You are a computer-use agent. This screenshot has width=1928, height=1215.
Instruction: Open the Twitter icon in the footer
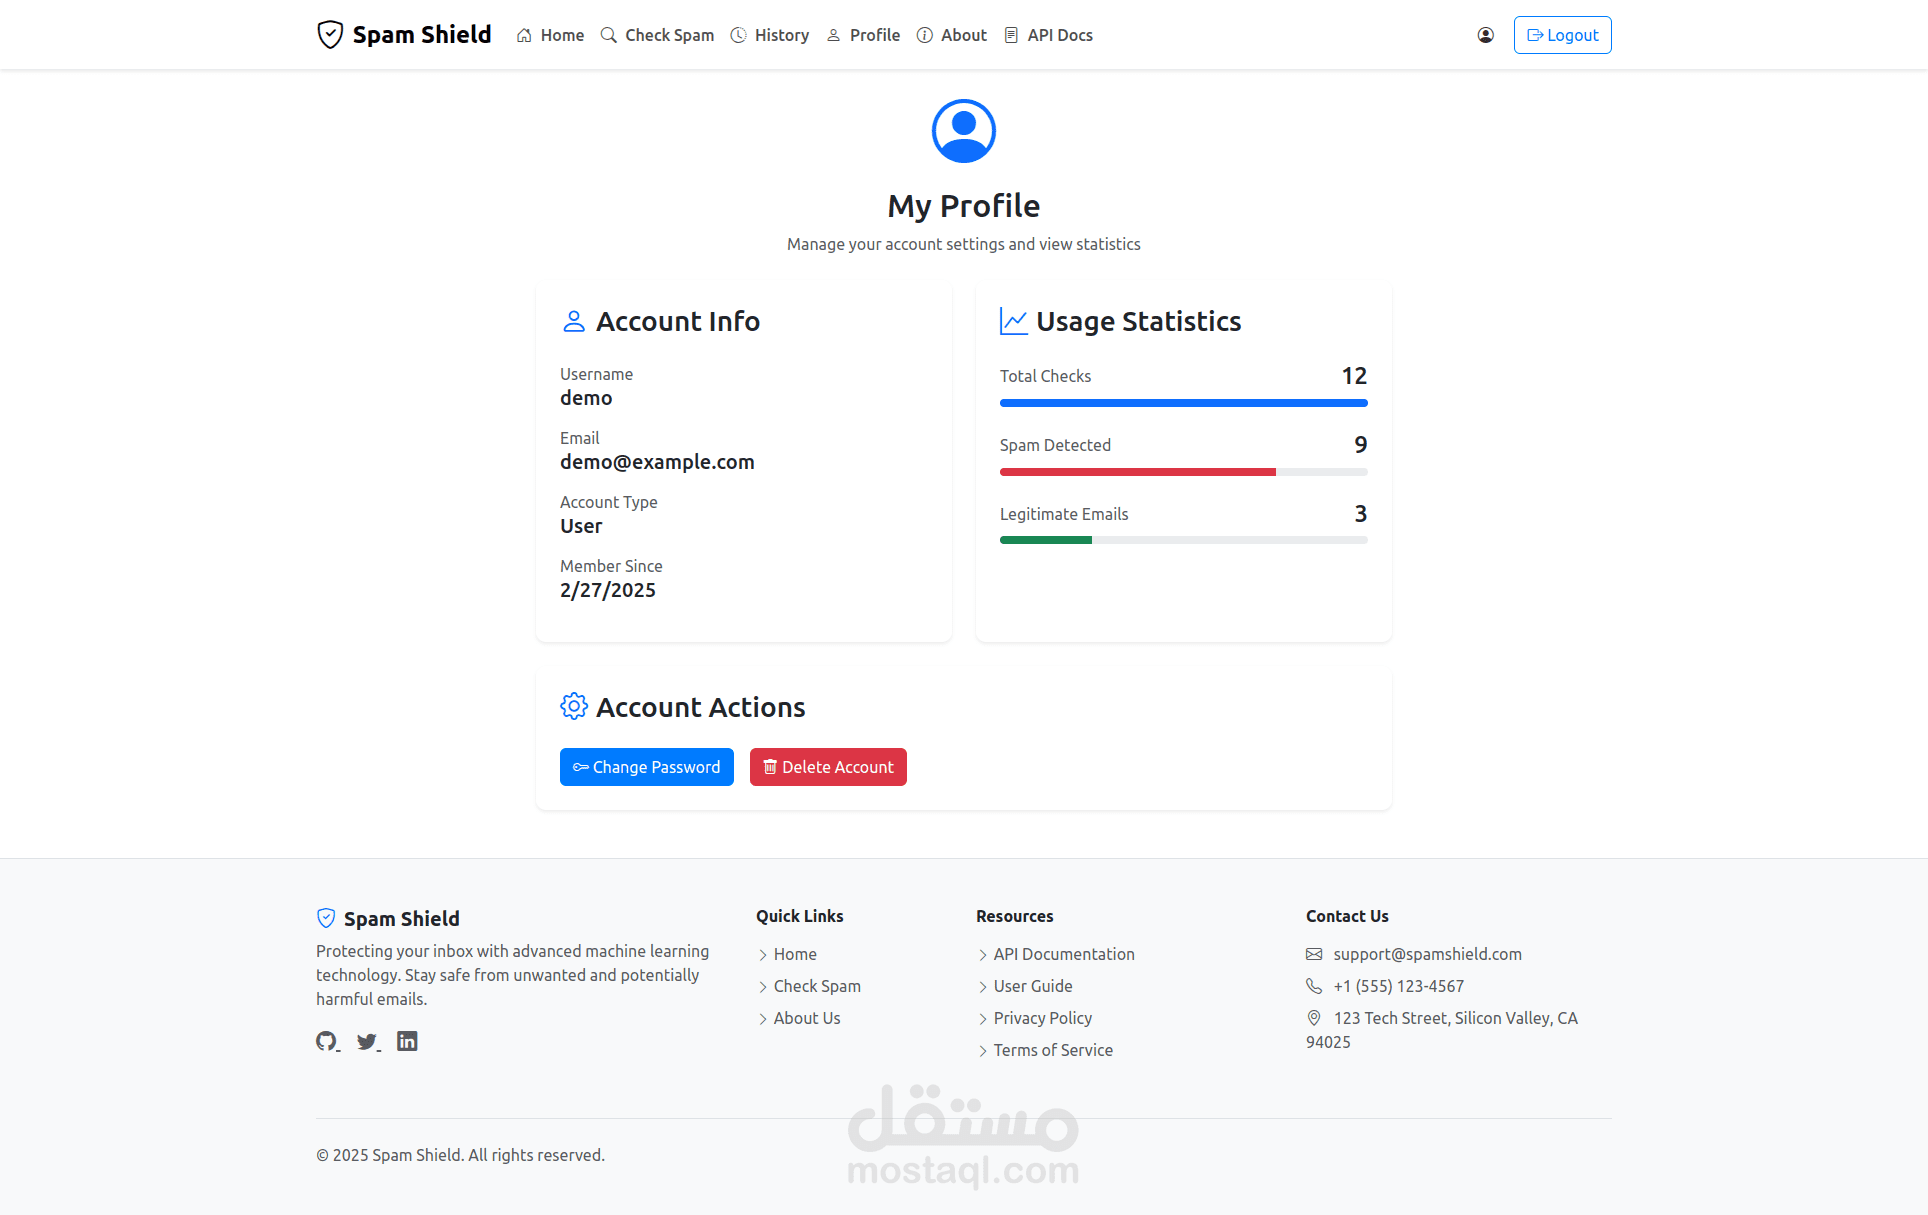click(367, 1041)
